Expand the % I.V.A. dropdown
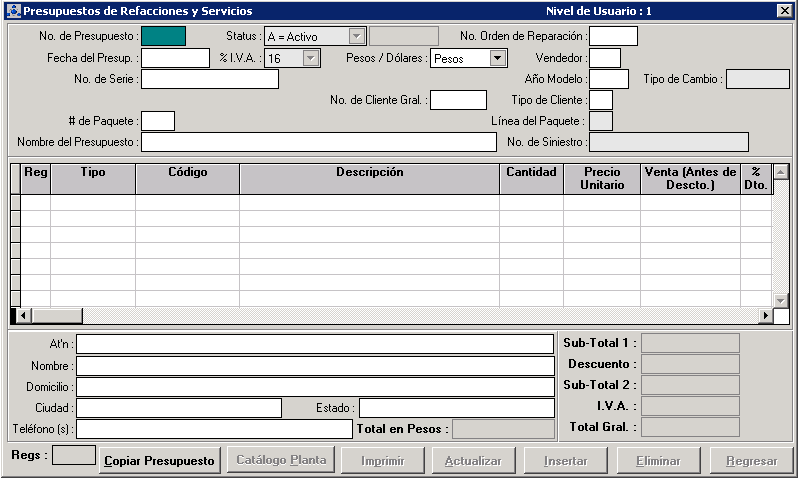This screenshot has width=799, height=479. click(x=311, y=58)
